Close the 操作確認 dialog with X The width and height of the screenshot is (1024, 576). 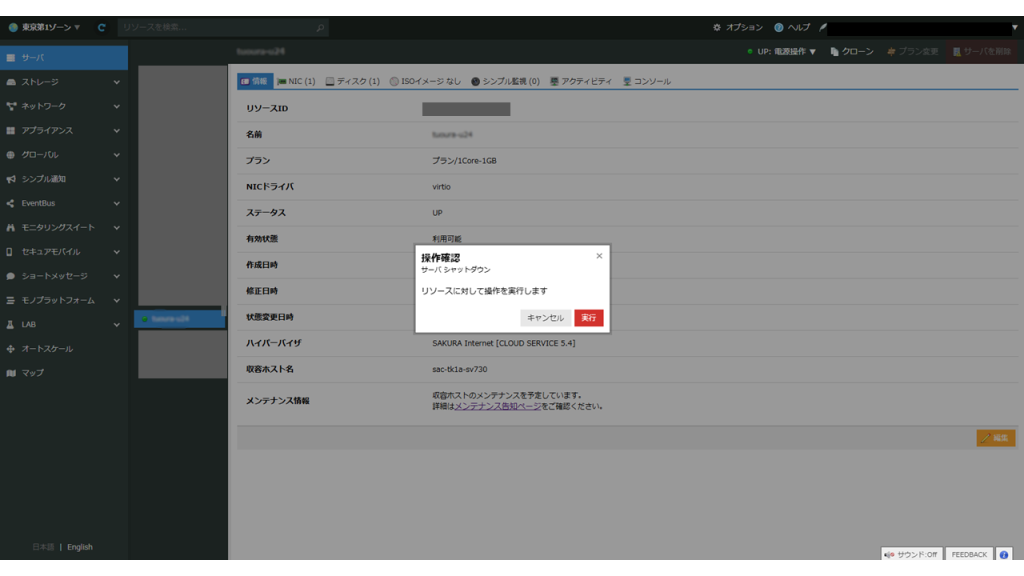(x=599, y=256)
